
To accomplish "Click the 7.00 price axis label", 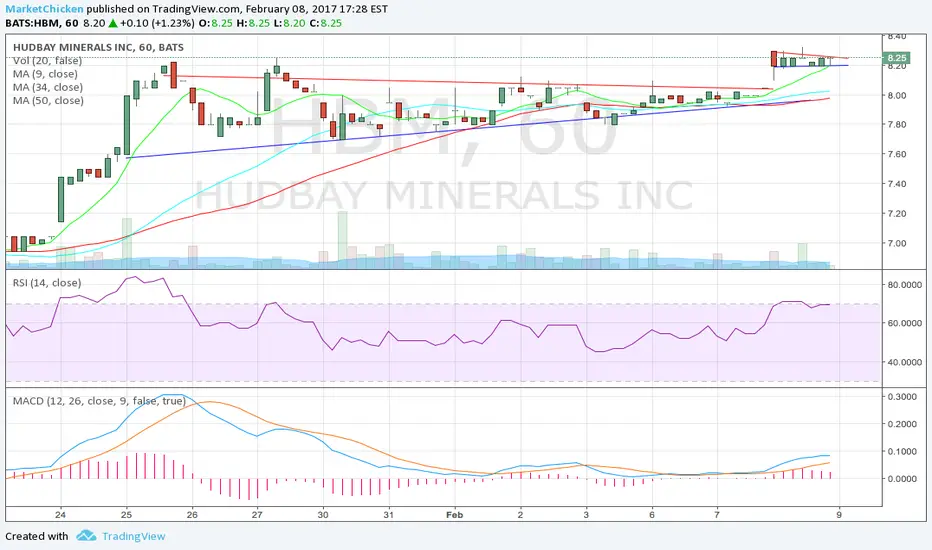I will (x=896, y=243).
